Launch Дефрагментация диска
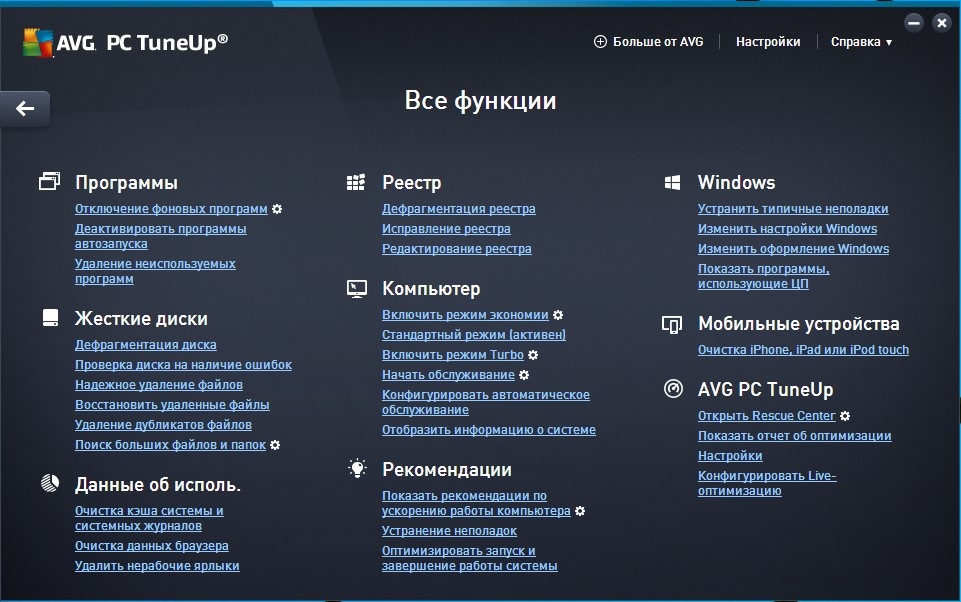Screen dimensions: 961x602 click(x=146, y=345)
